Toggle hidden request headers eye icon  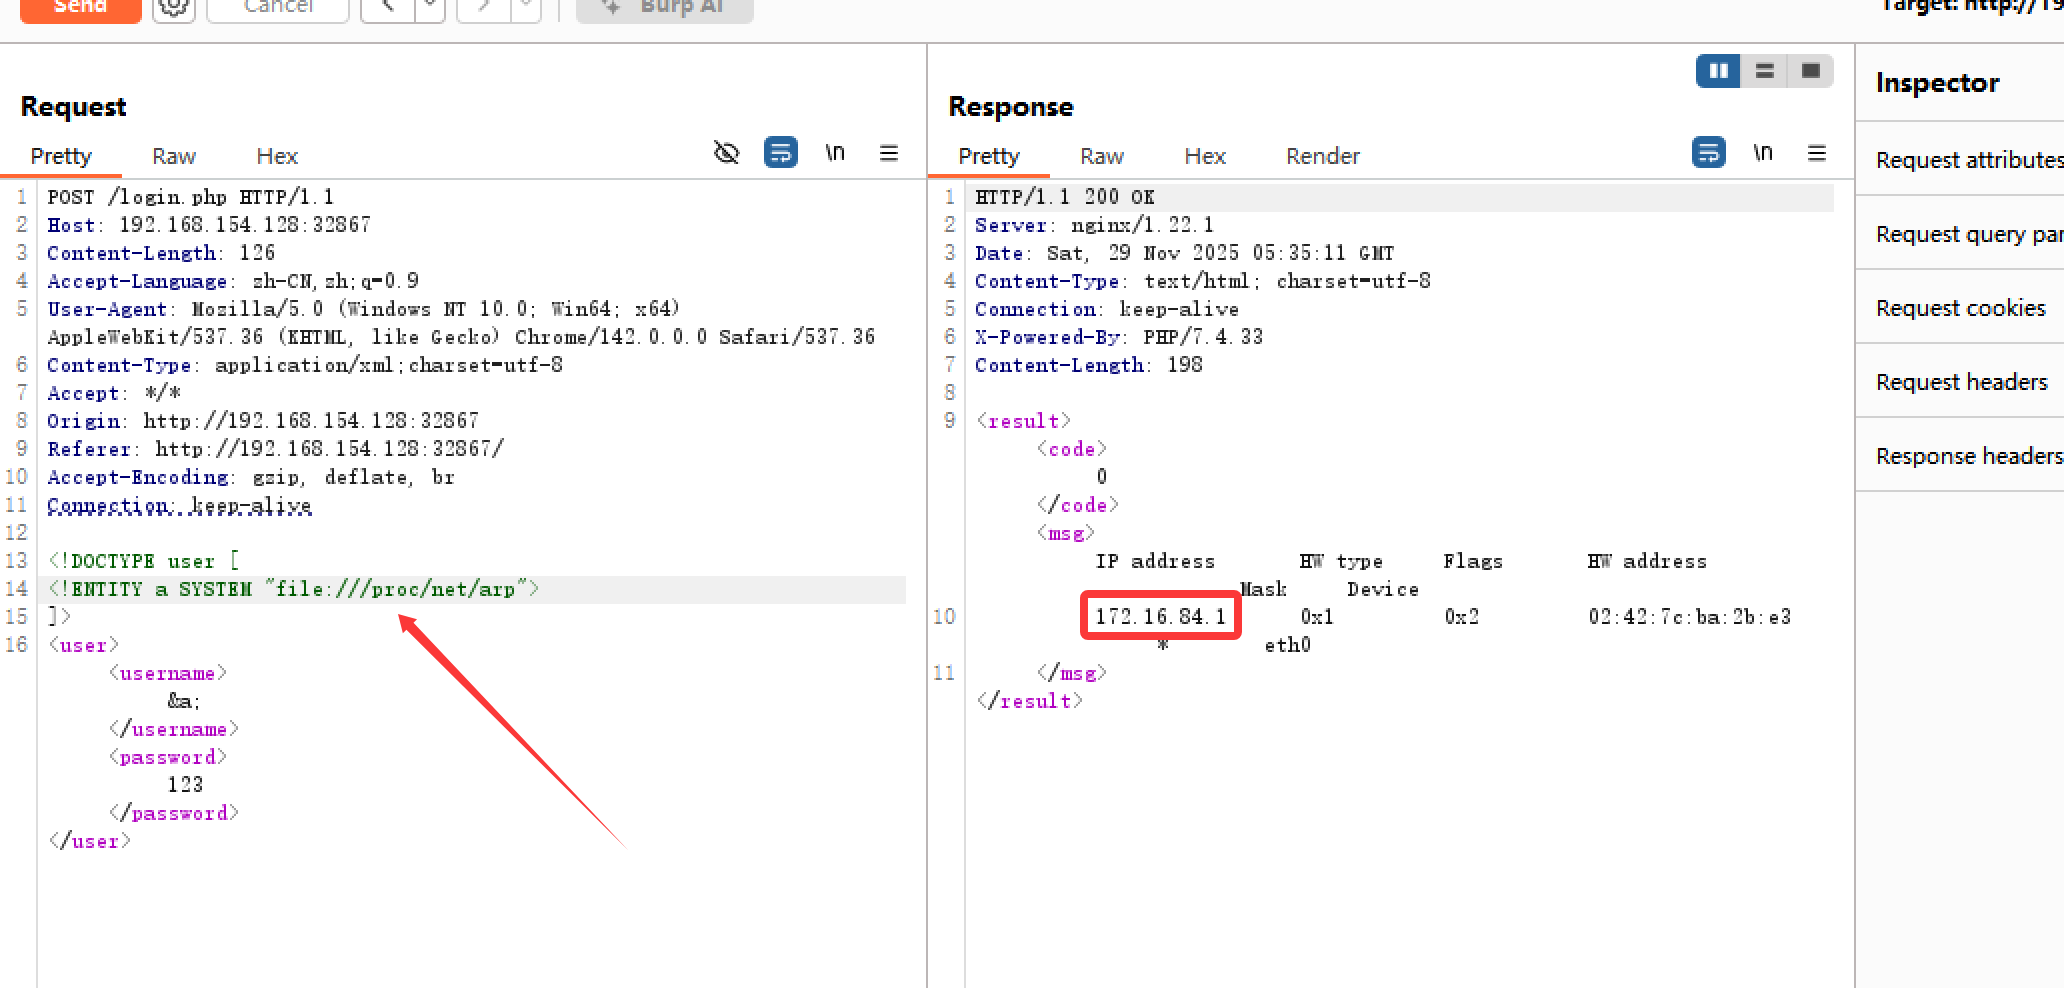726,153
